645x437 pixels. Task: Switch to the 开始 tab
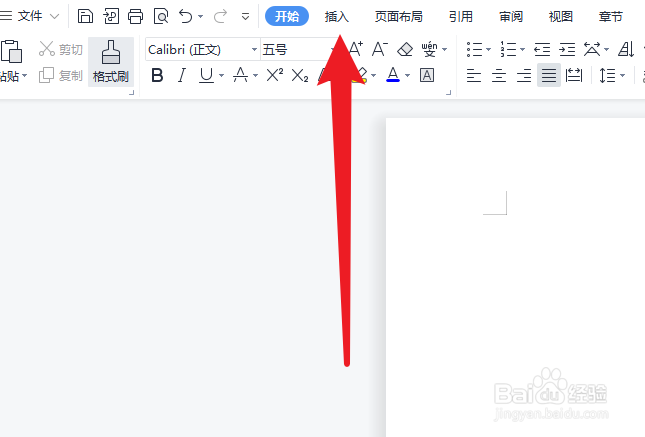(287, 16)
